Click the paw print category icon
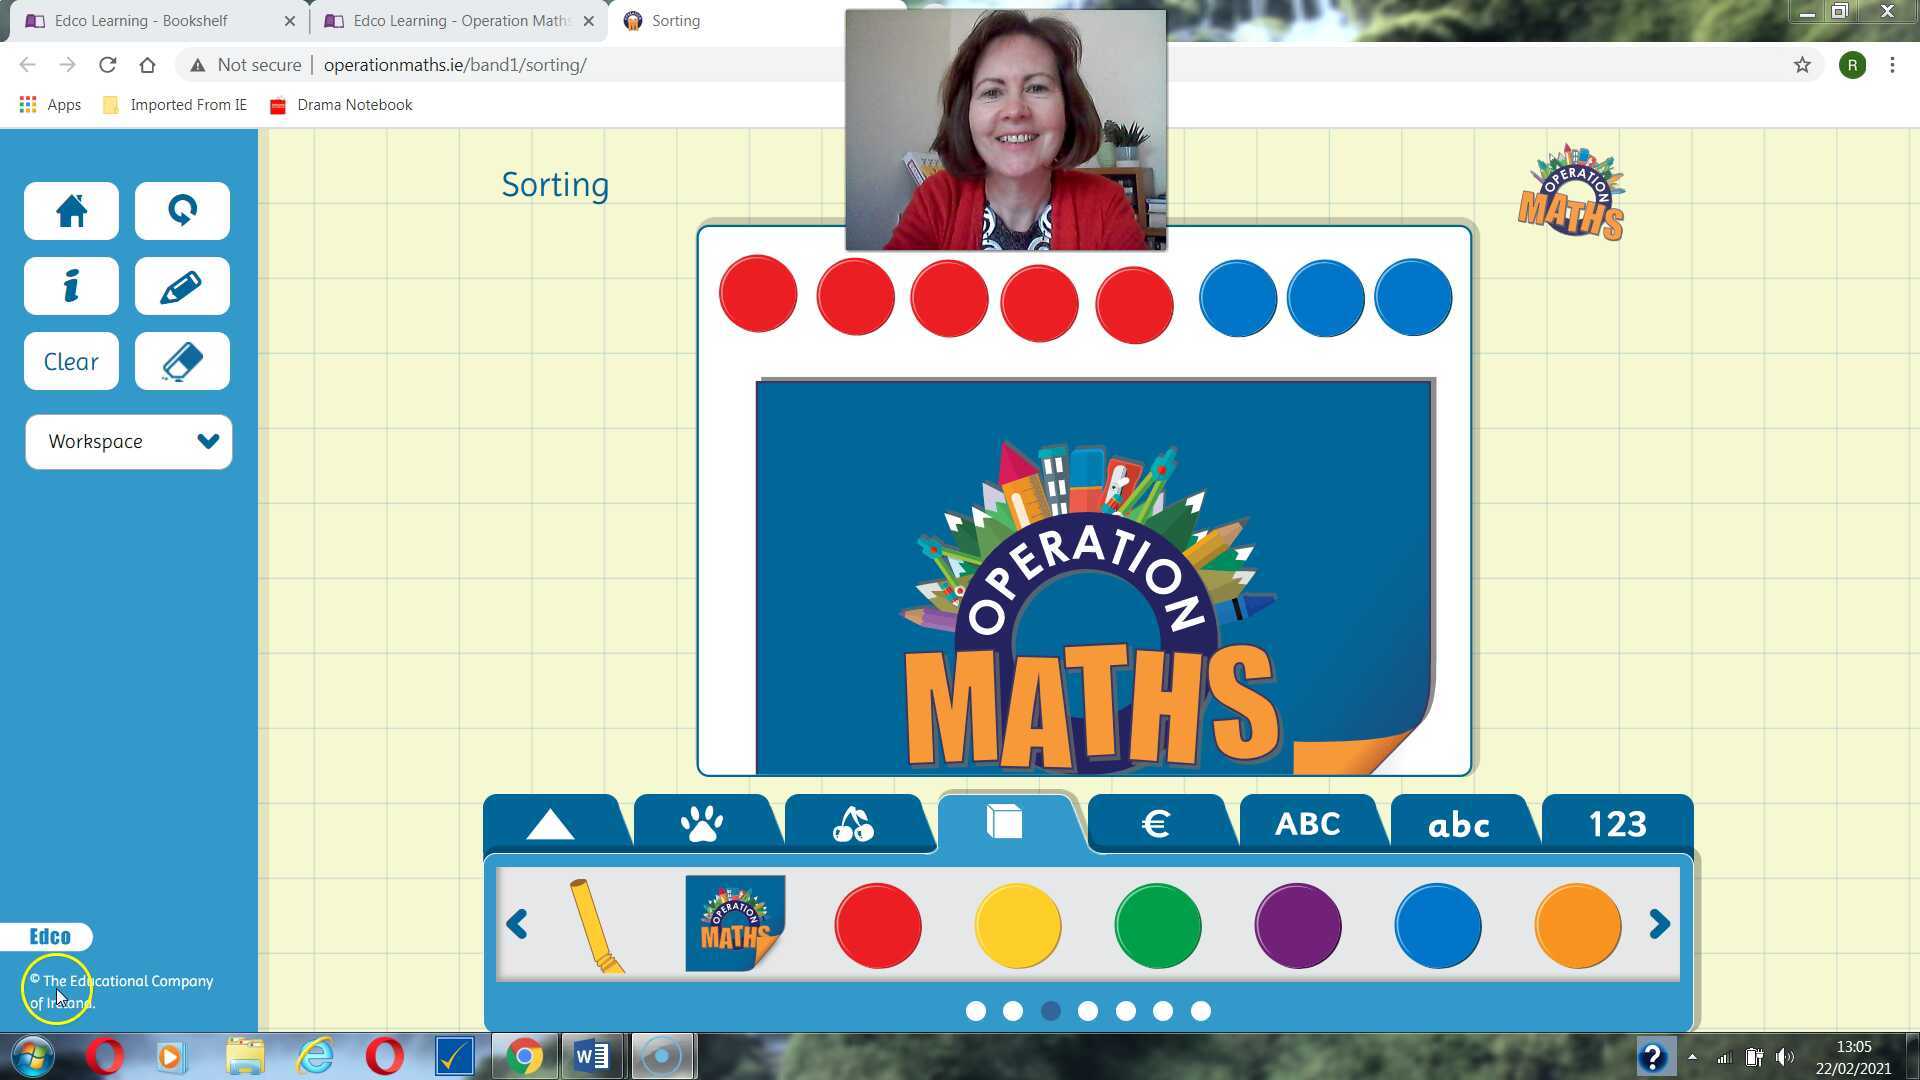The height and width of the screenshot is (1080, 1920). [705, 823]
